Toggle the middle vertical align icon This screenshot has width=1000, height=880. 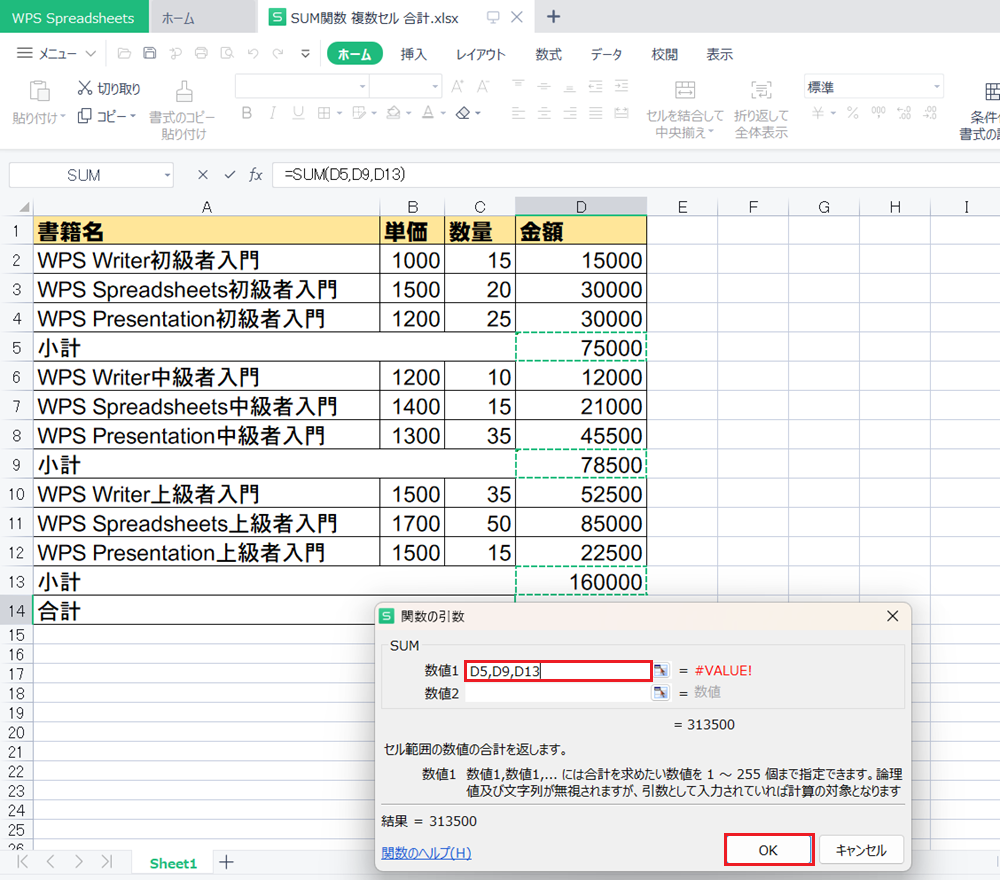(x=544, y=85)
